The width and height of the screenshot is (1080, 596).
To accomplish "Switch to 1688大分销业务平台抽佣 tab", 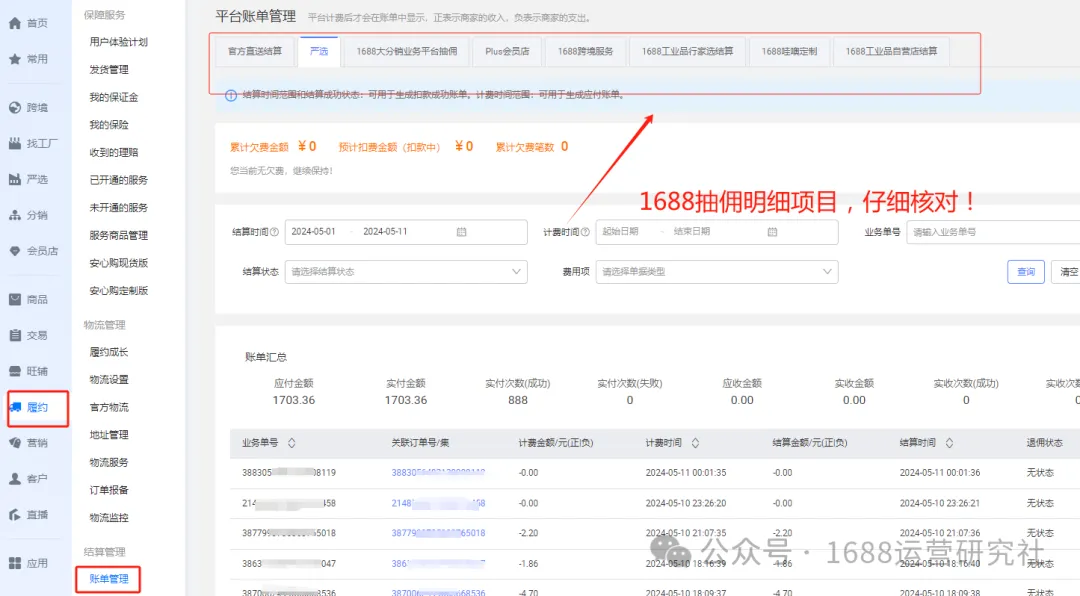I will point(406,52).
